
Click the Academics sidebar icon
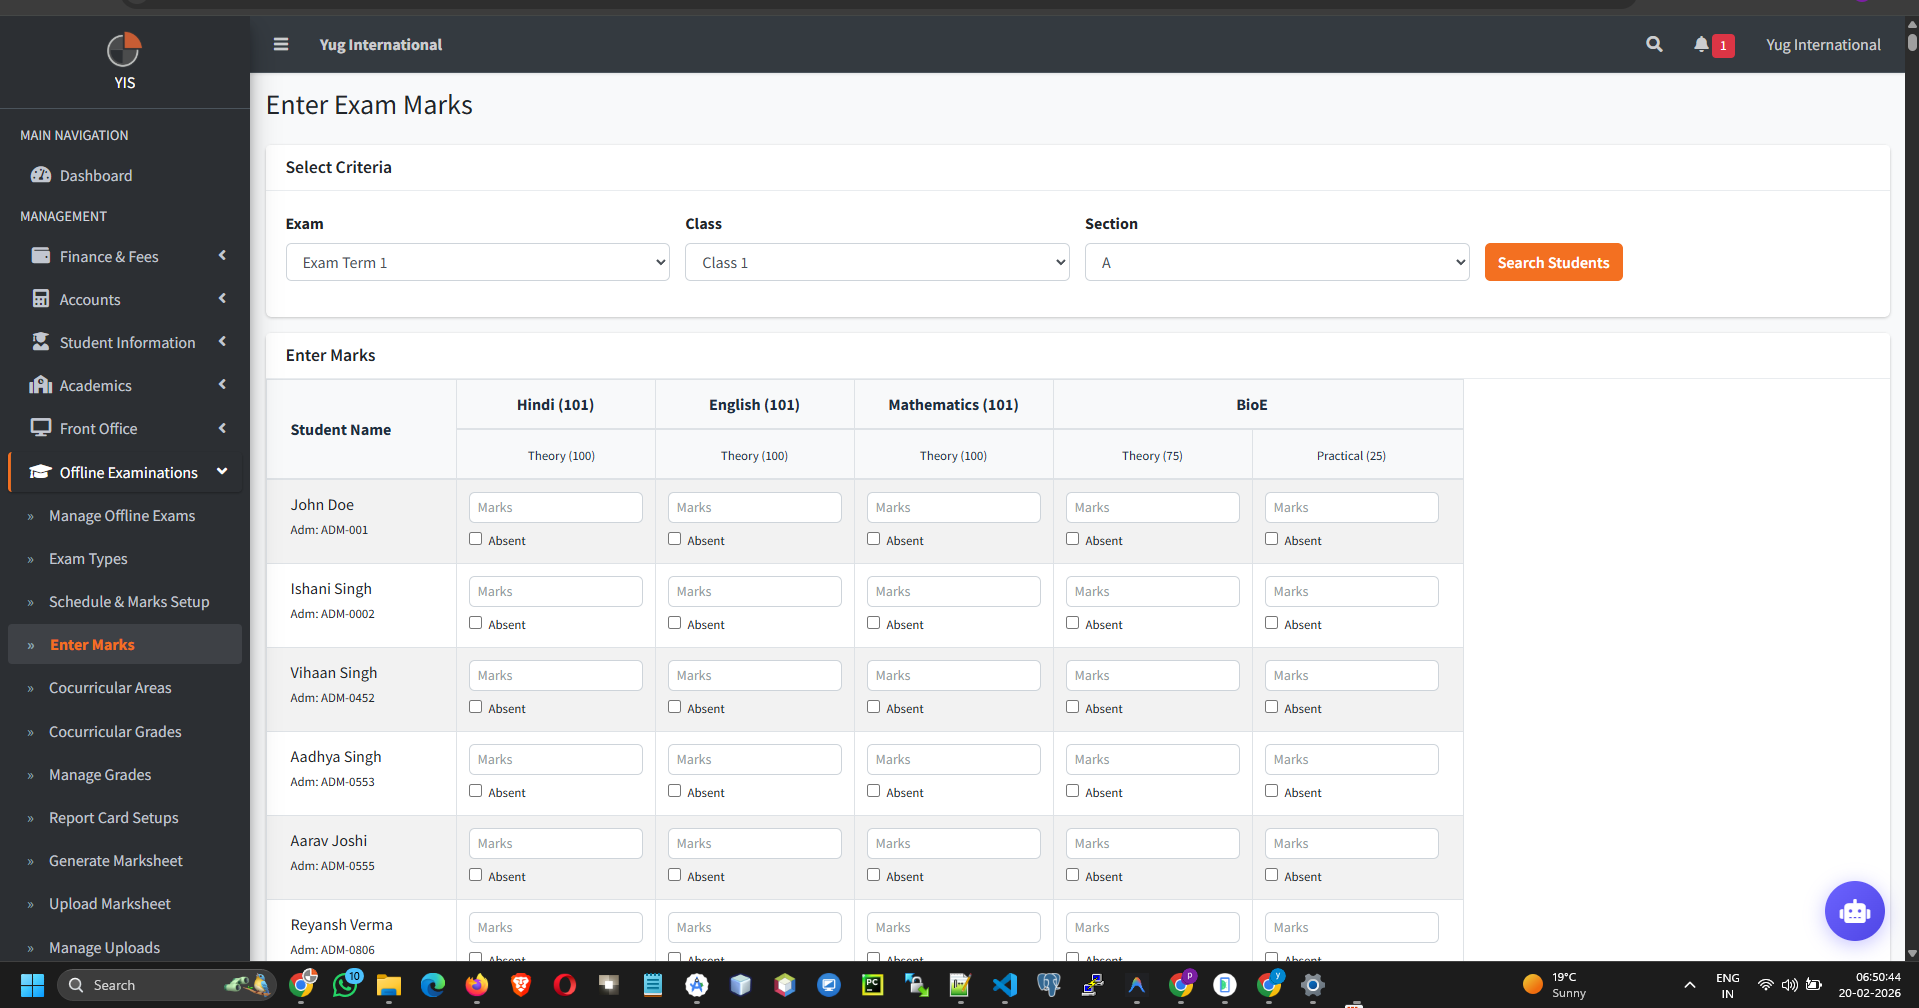[x=41, y=385]
